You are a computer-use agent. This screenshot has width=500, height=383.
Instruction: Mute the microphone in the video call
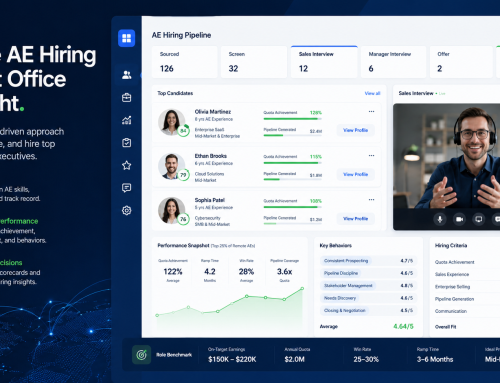click(440, 219)
